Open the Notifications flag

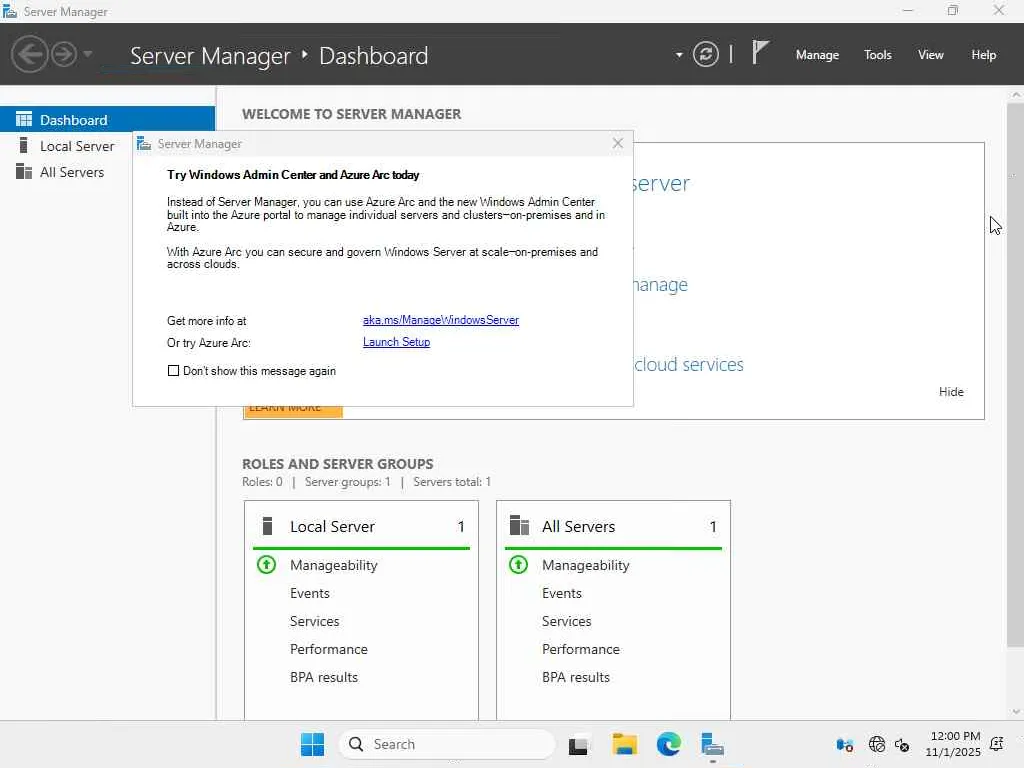coord(759,52)
